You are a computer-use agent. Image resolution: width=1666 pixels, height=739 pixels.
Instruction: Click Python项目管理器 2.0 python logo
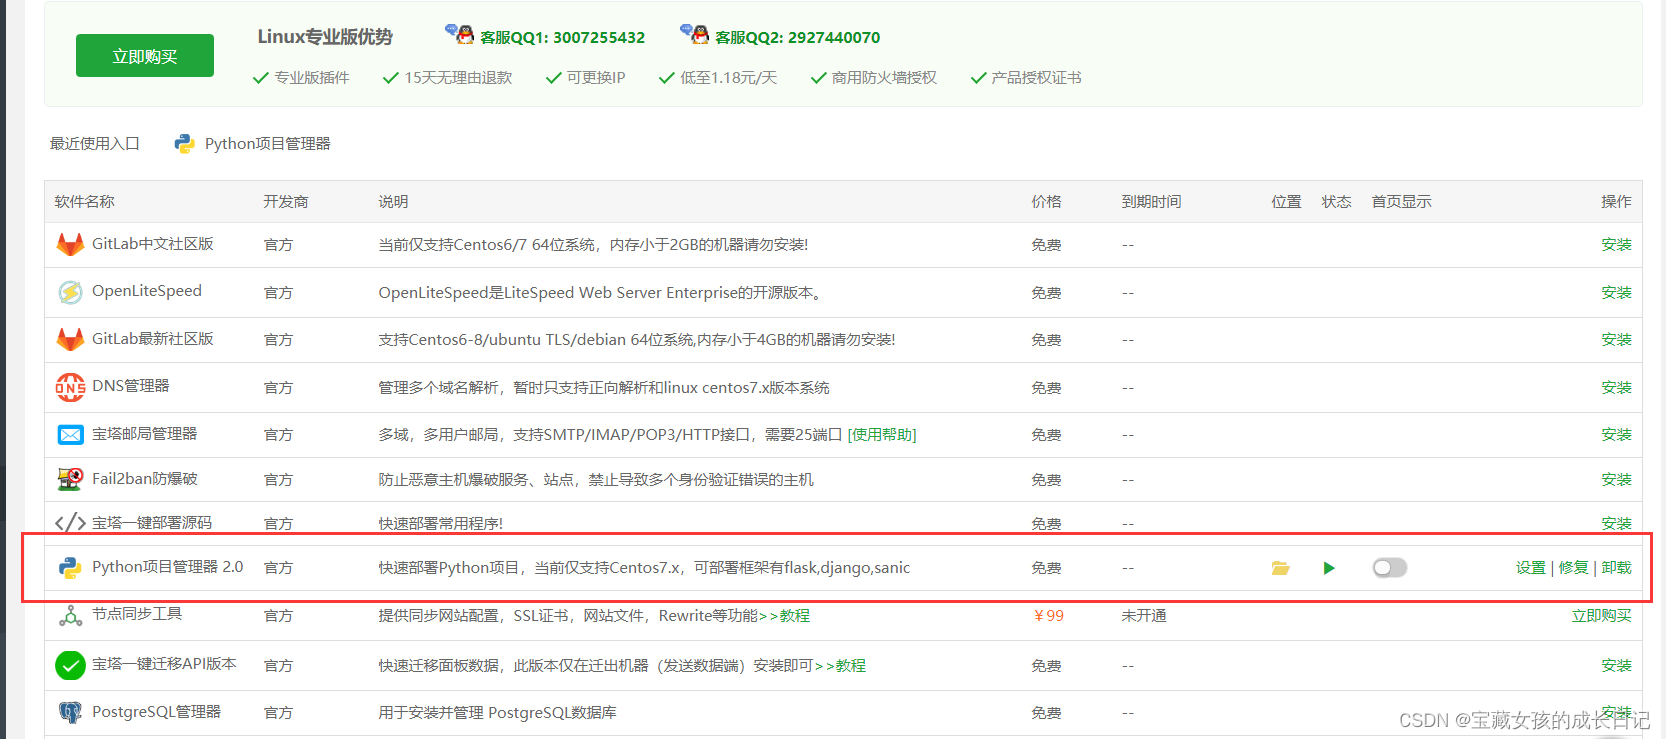pos(70,568)
